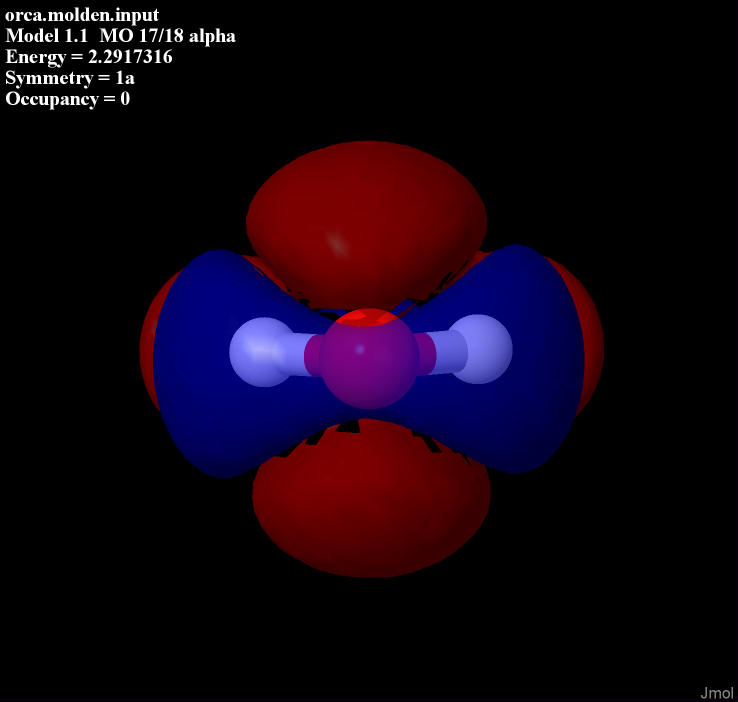Click the Jmol logo text
This screenshot has width=738, height=702.
pyautogui.click(x=716, y=693)
